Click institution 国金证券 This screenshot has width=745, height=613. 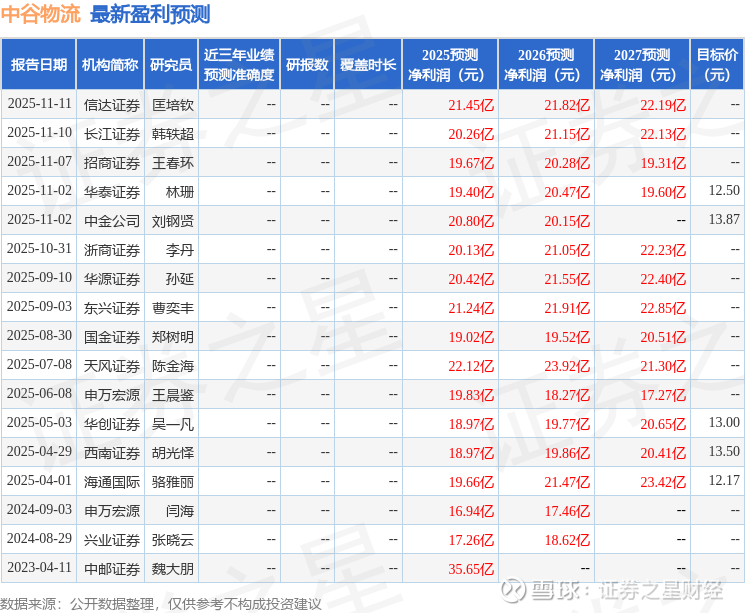[x=112, y=337]
